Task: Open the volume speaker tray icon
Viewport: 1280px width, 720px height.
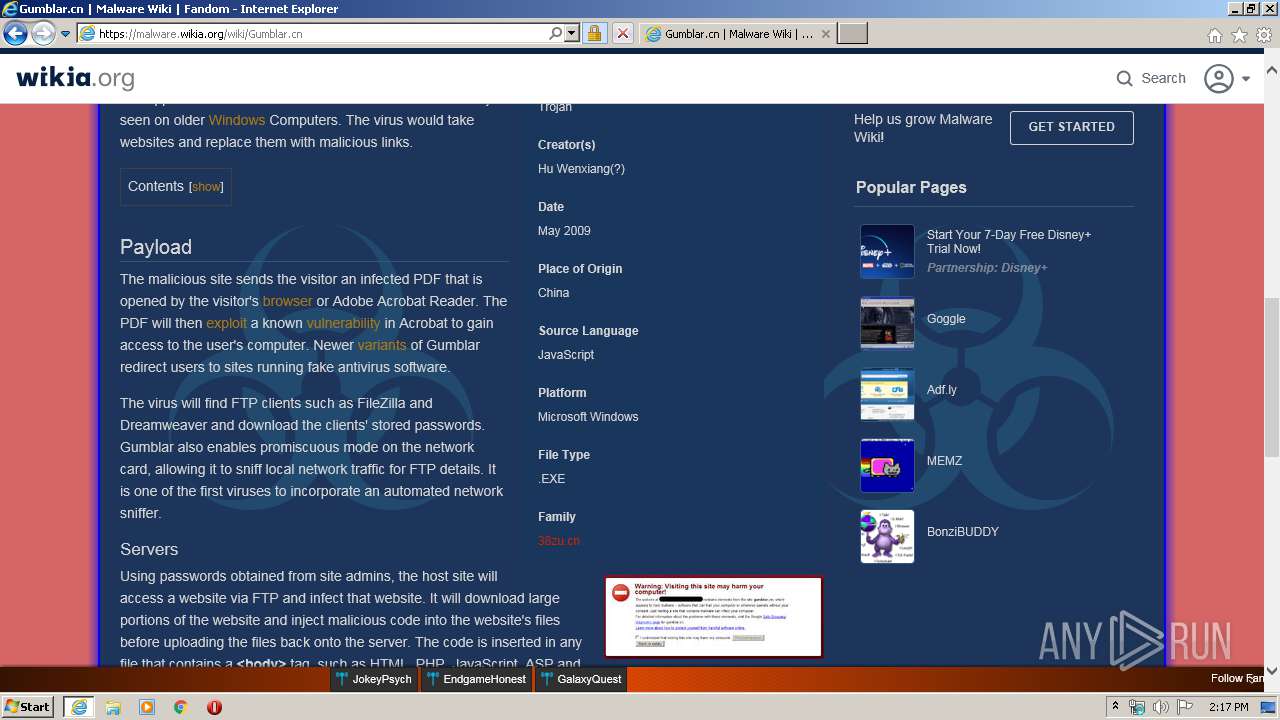Action: (1161, 707)
